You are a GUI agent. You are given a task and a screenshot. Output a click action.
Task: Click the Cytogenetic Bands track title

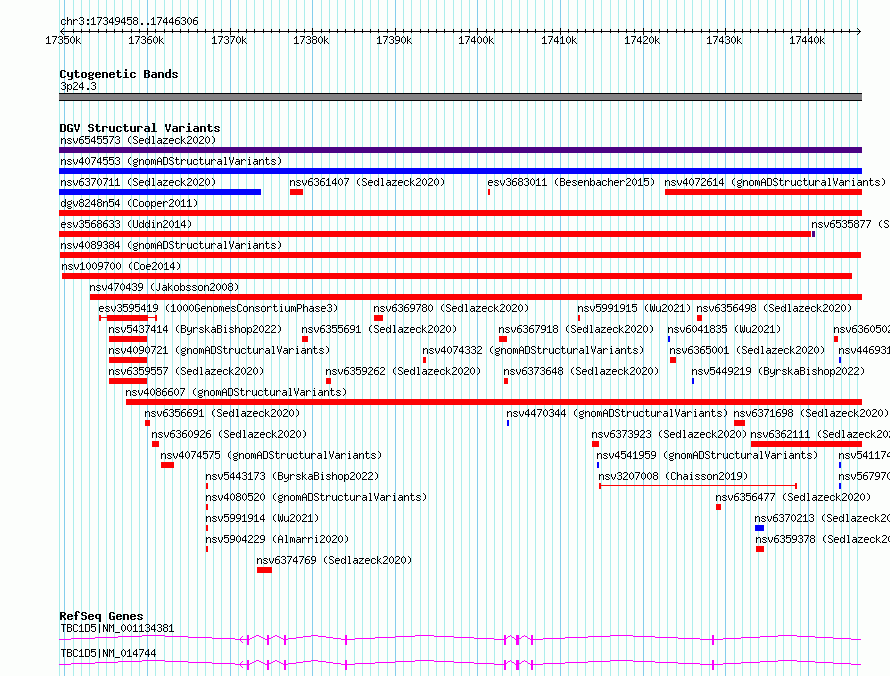[119, 74]
